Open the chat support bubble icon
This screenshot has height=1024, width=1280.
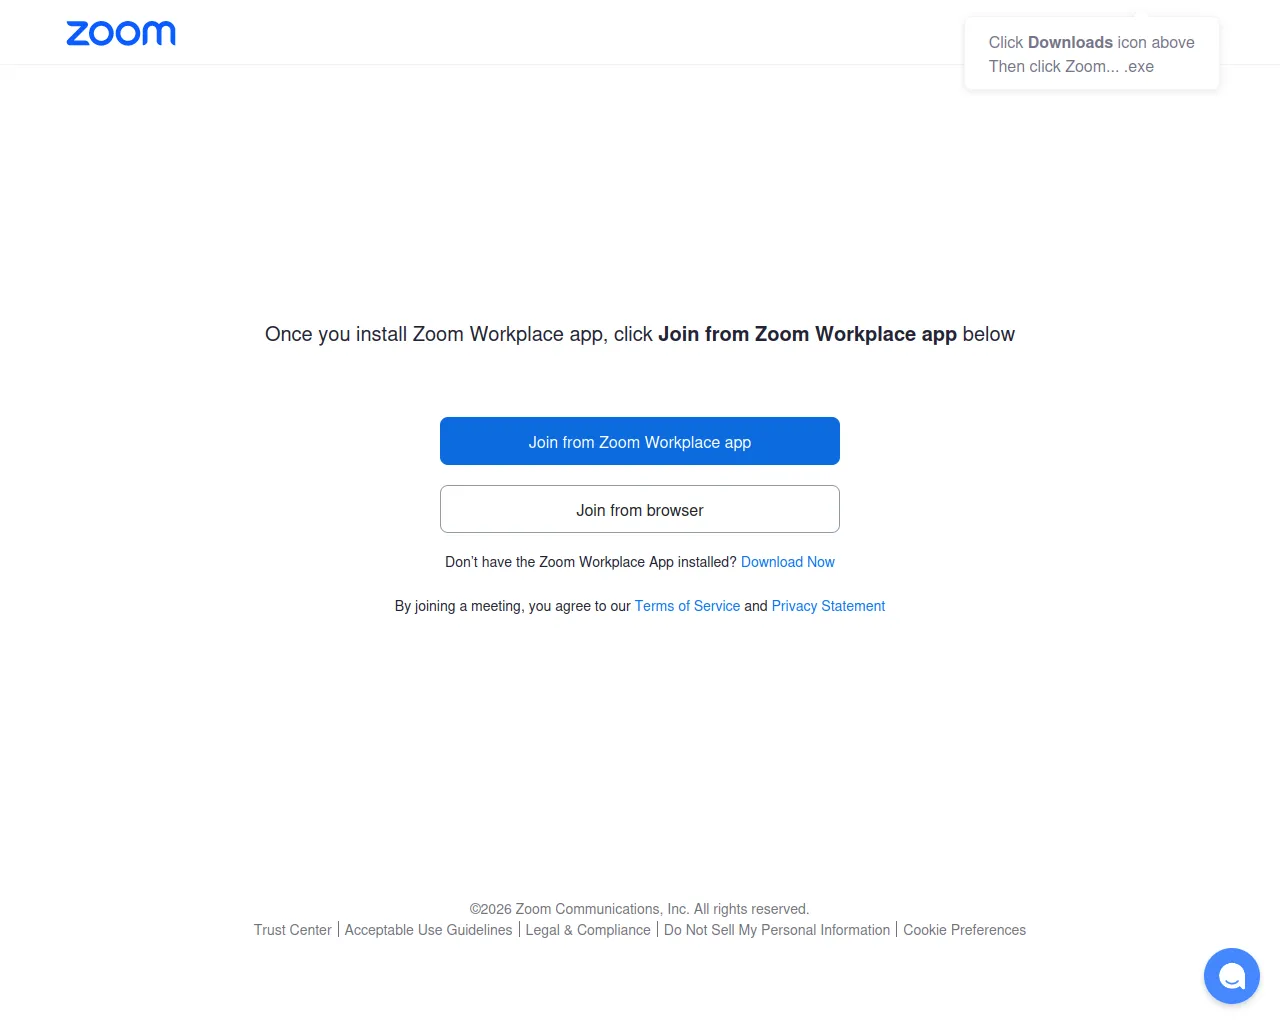(1231, 976)
